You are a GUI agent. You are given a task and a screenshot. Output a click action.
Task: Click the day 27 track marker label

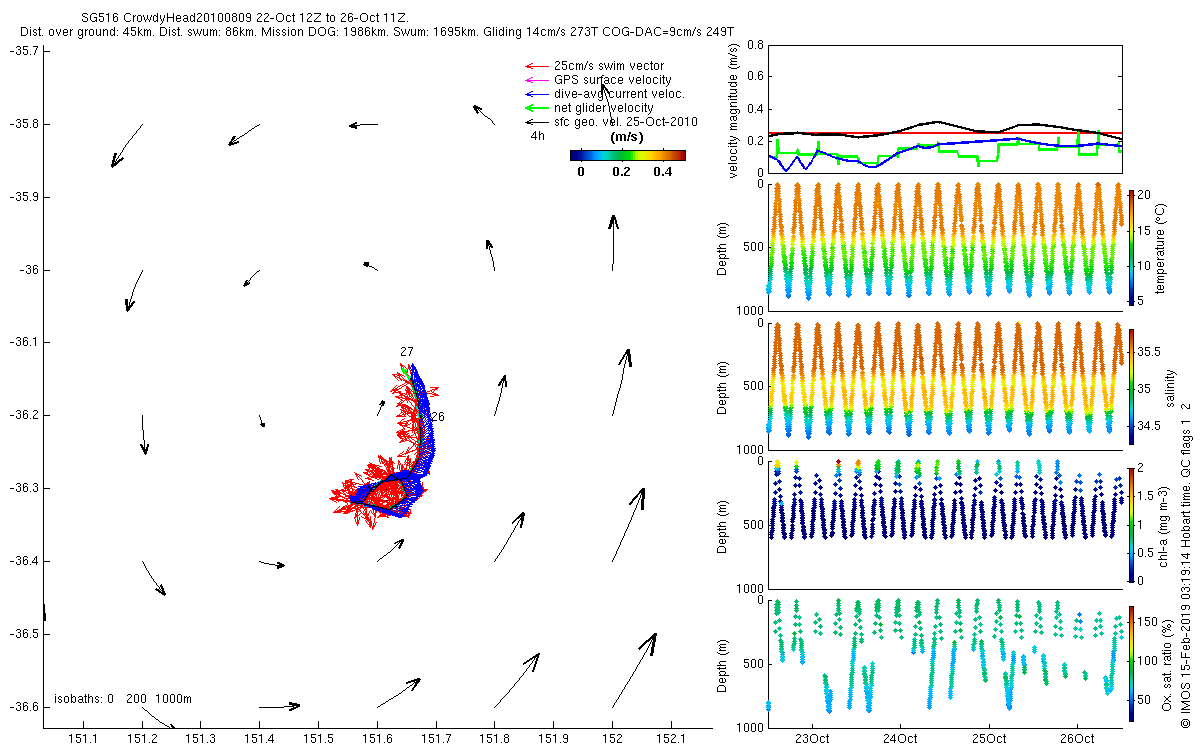pyautogui.click(x=407, y=352)
